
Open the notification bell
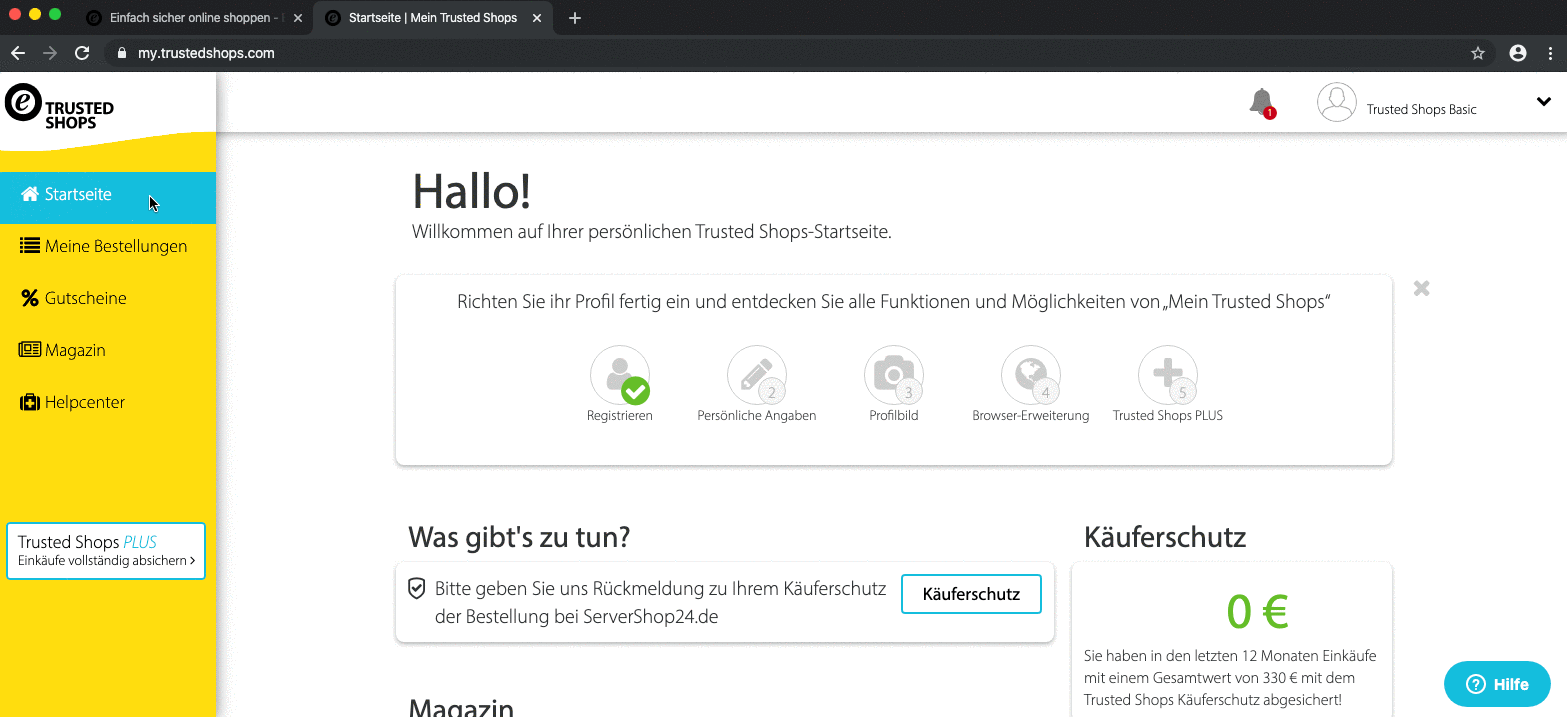pos(1262,102)
